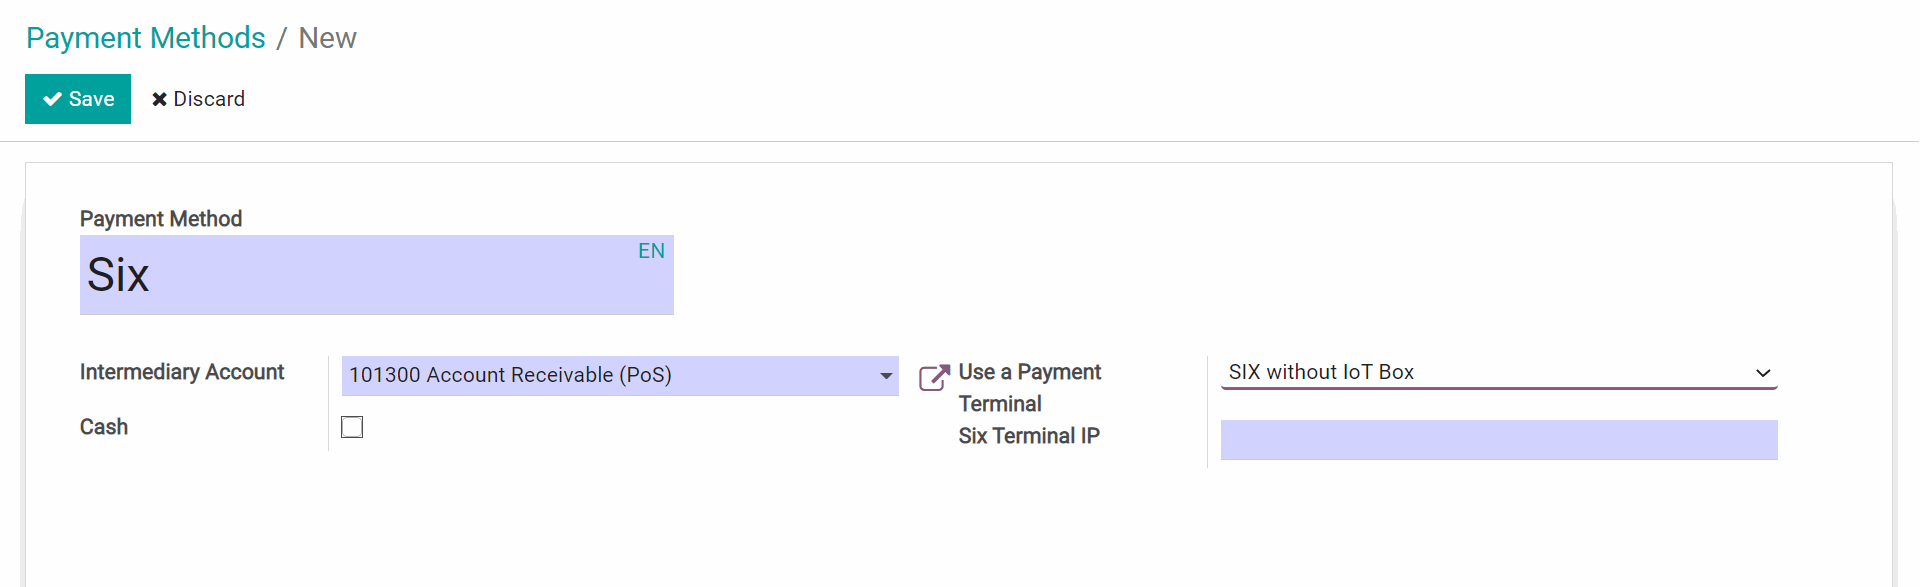Click the Payment Method name field
This screenshot has height=587, width=1920.
[x=350, y=276]
